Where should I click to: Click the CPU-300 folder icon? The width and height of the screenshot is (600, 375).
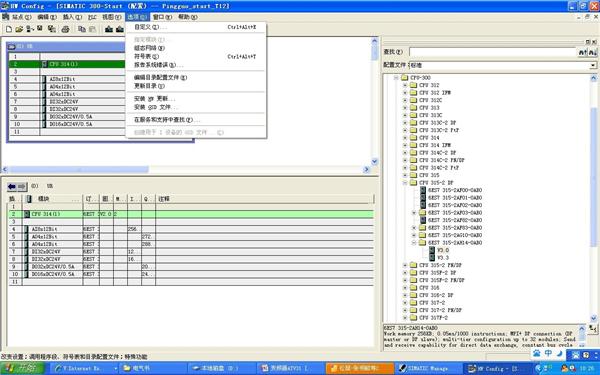404,78
